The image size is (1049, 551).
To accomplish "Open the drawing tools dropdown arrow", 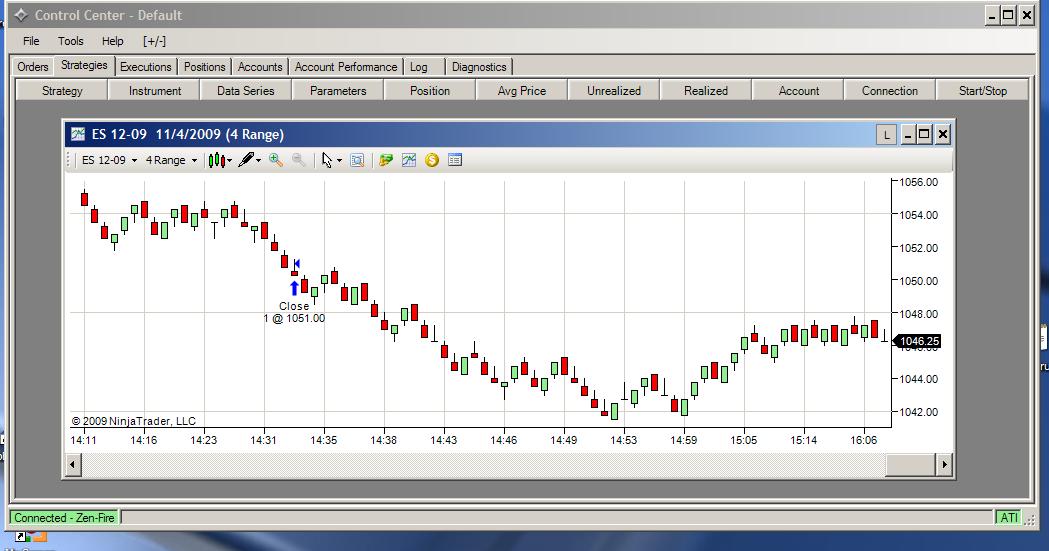I will click(258, 160).
